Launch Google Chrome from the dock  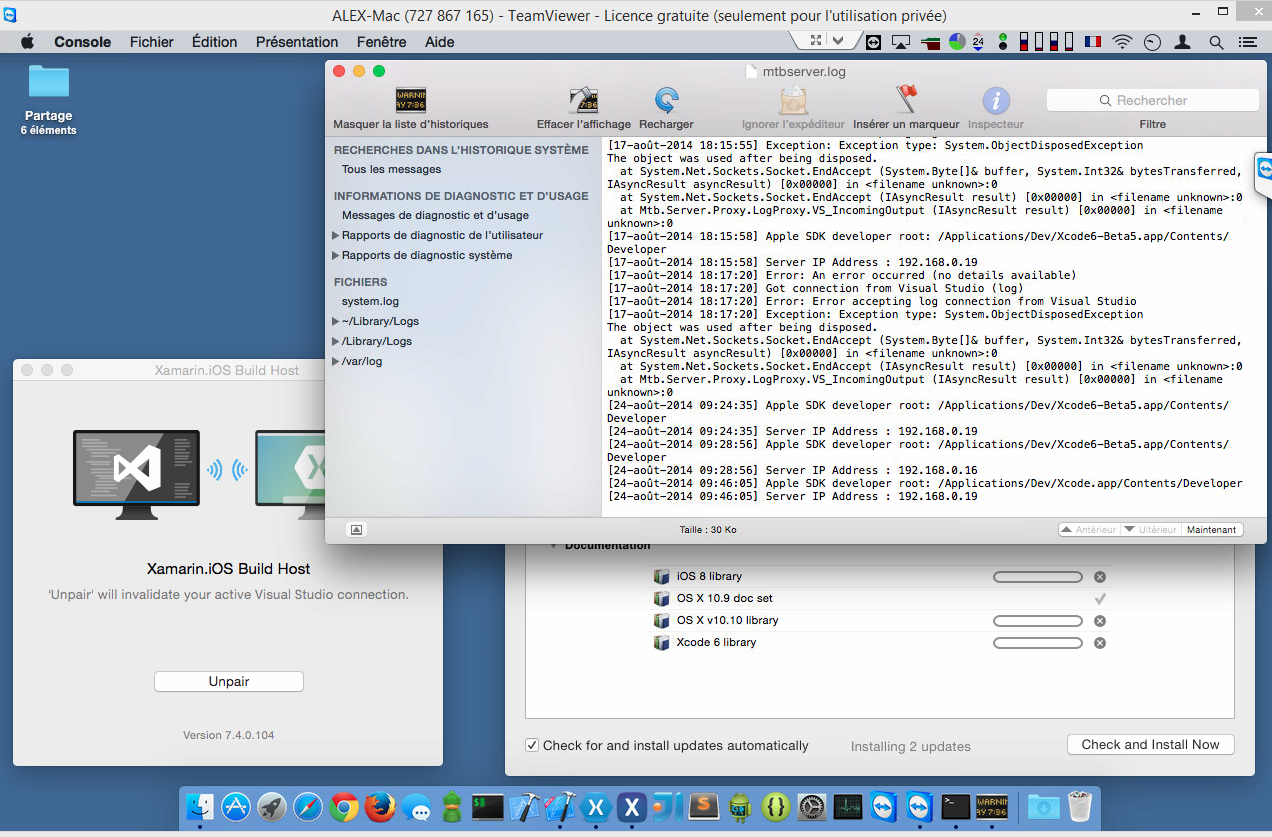click(x=344, y=806)
